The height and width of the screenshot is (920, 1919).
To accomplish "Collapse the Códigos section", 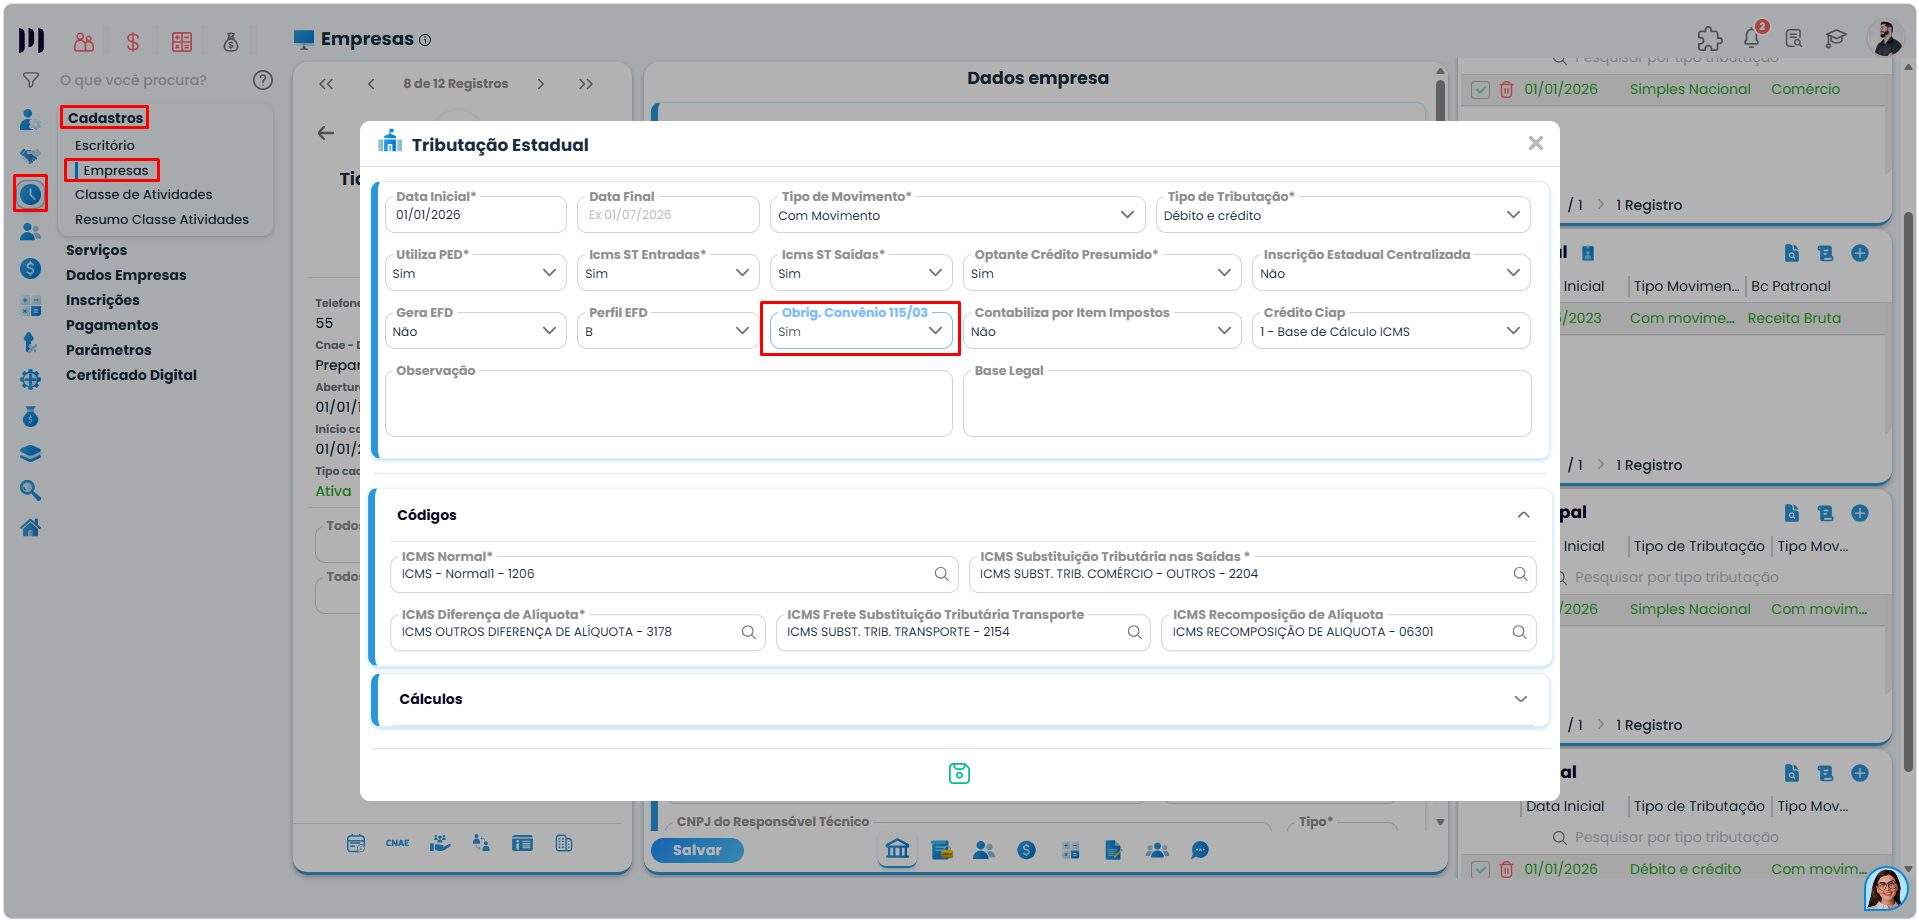I will (x=1523, y=515).
